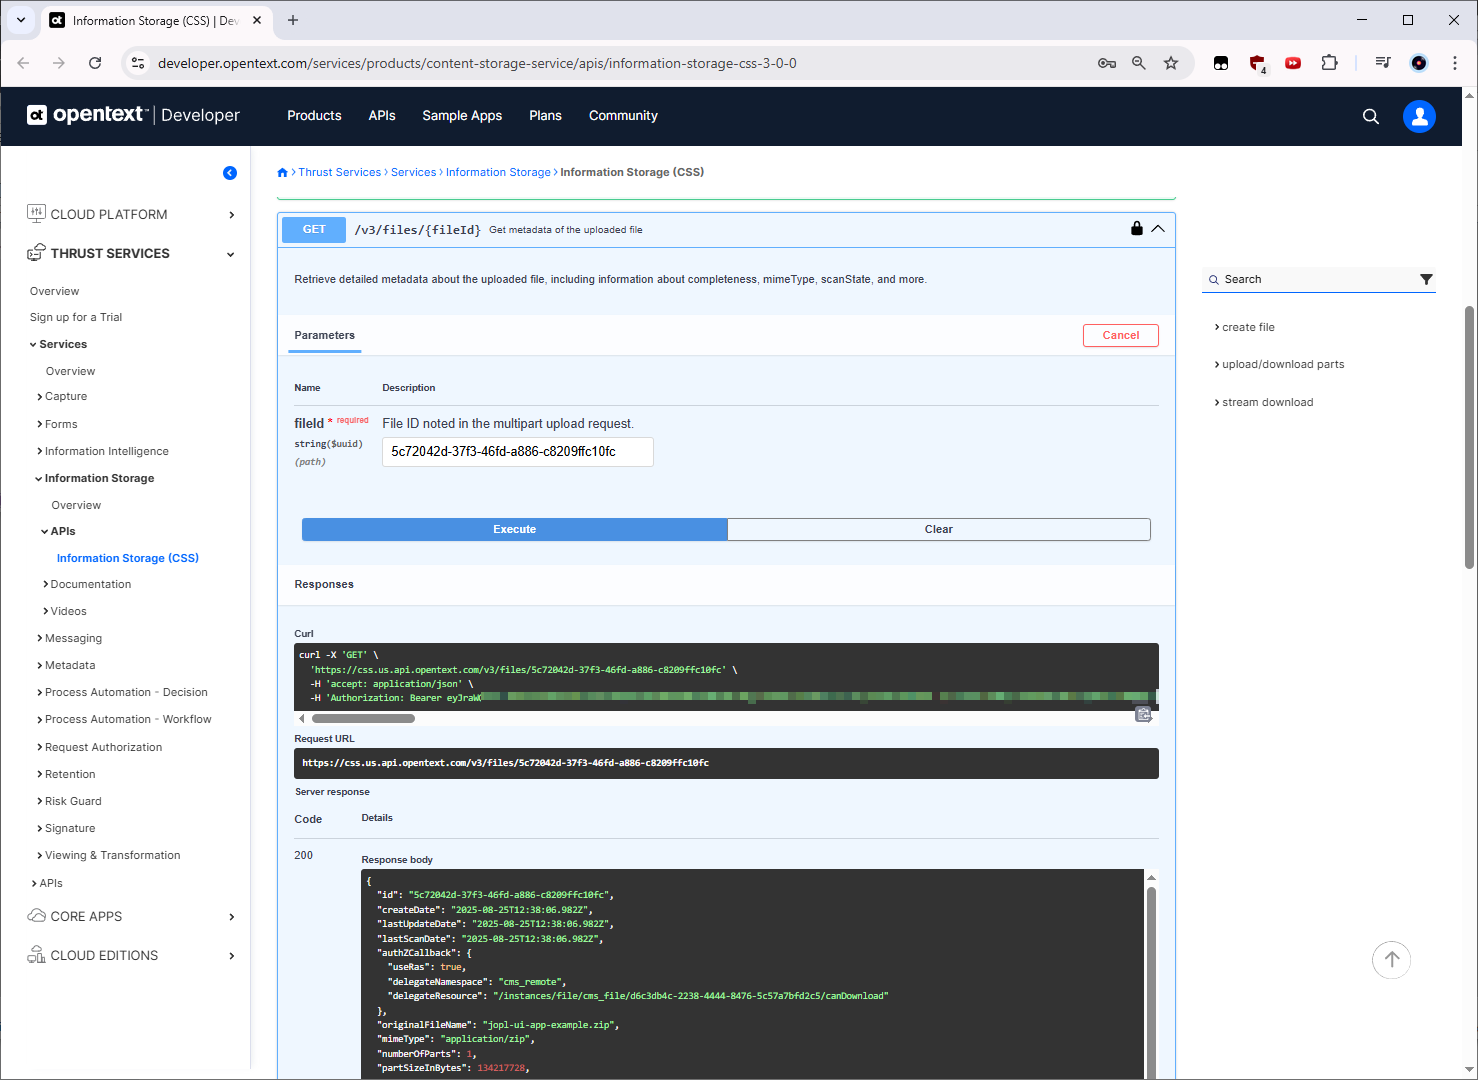This screenshot has width=1478, height=1080.
Task: Open the Plans menu
Action: [545, 116]
